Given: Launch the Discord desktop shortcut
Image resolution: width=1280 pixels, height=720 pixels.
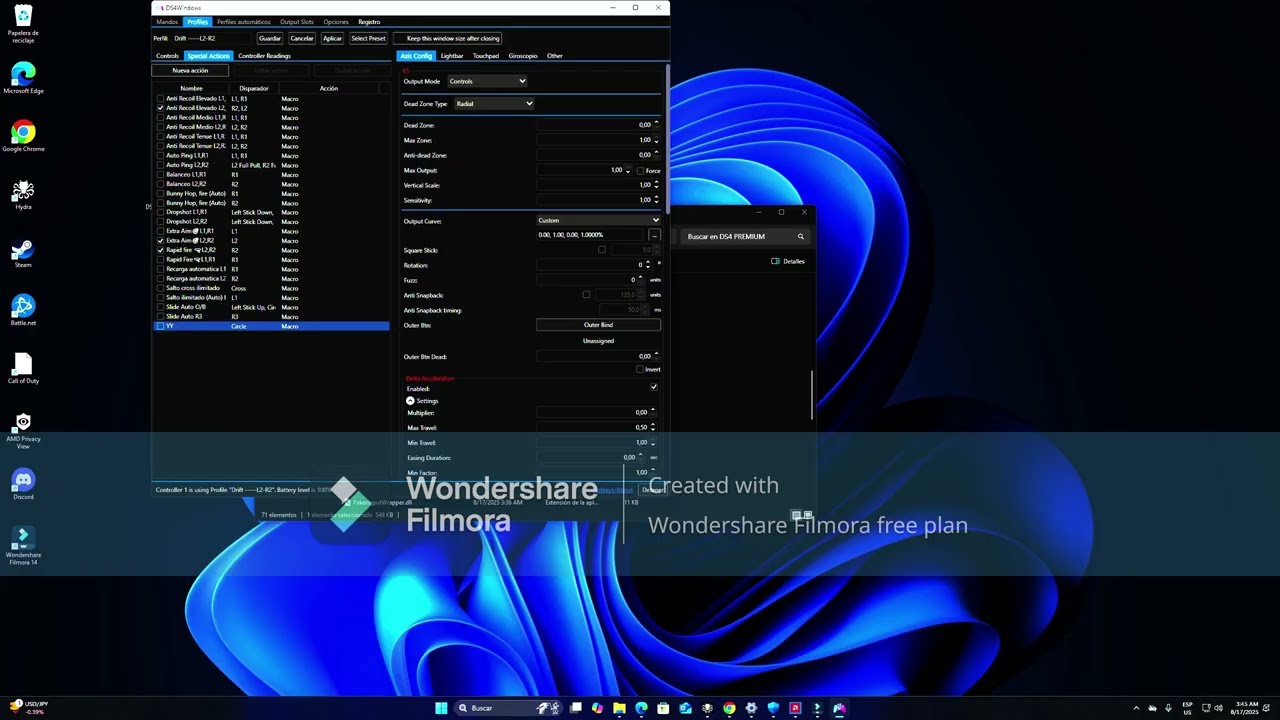Looking at the screenshot, I should click(23, 485).
